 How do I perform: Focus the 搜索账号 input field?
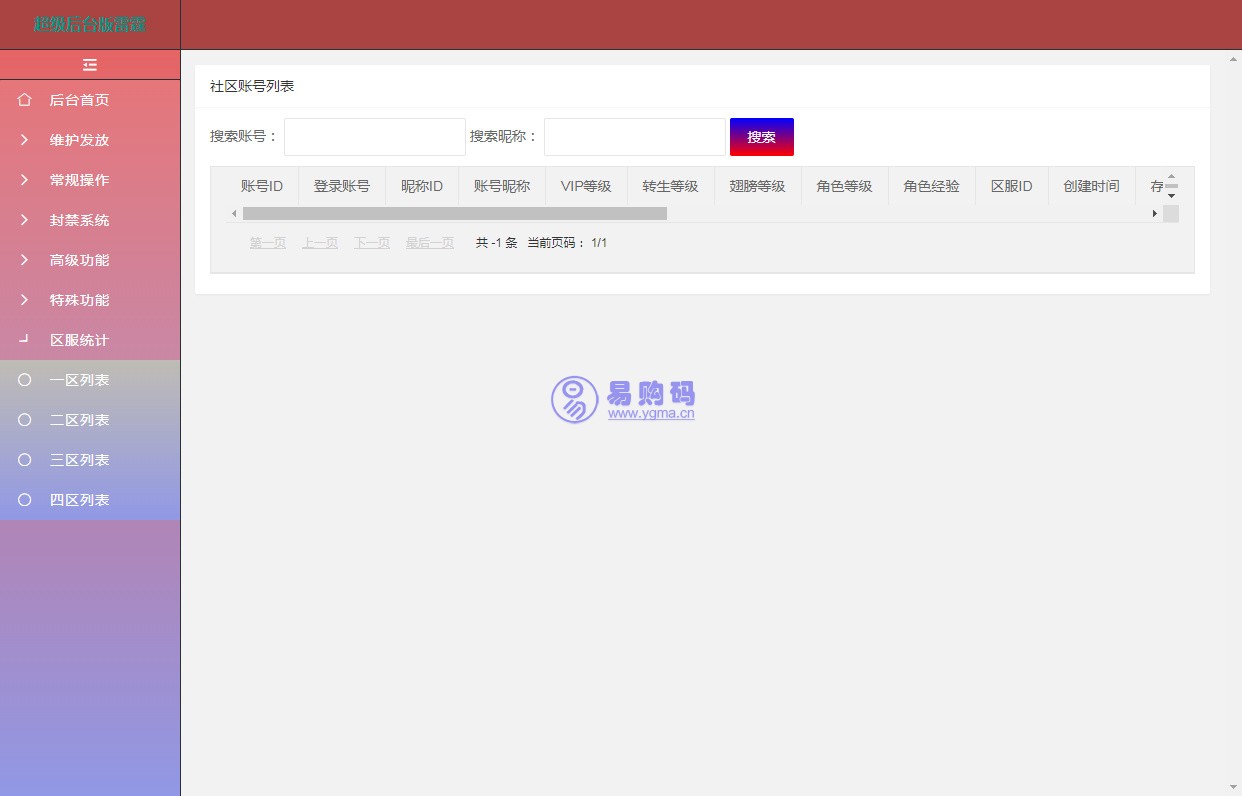375,137
